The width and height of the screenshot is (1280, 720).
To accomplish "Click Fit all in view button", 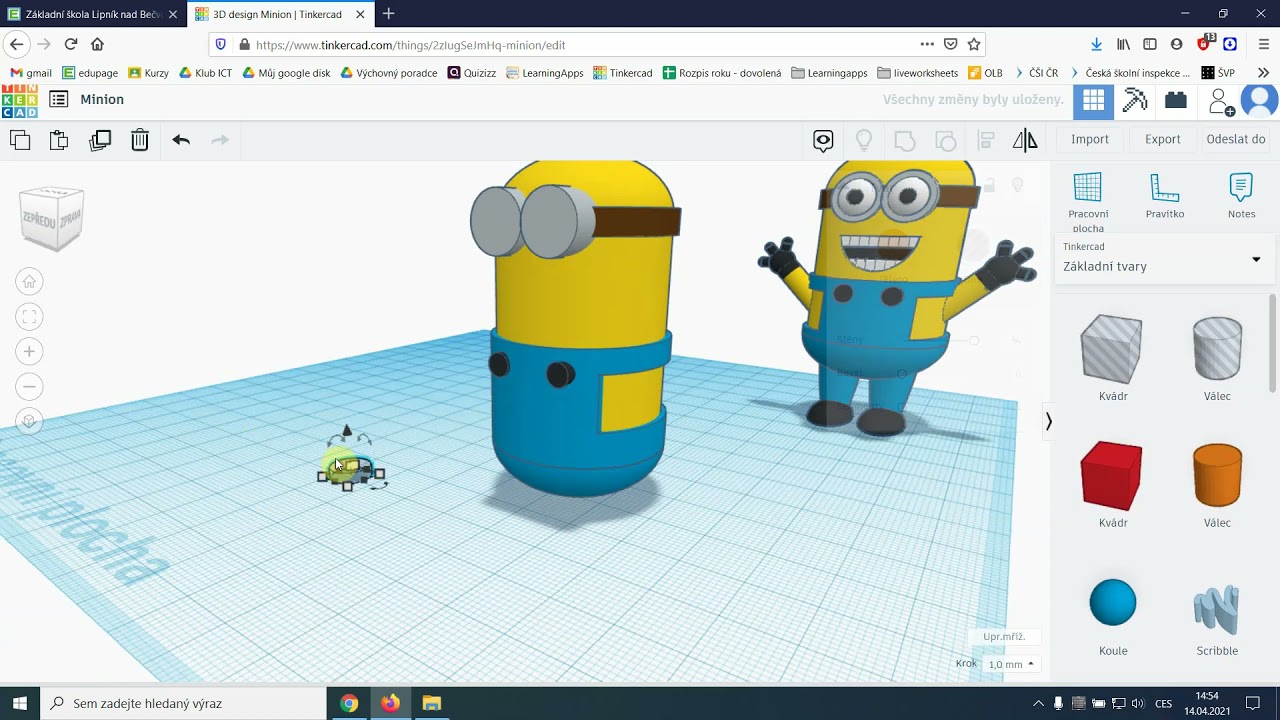I will (x=29, y=317).
